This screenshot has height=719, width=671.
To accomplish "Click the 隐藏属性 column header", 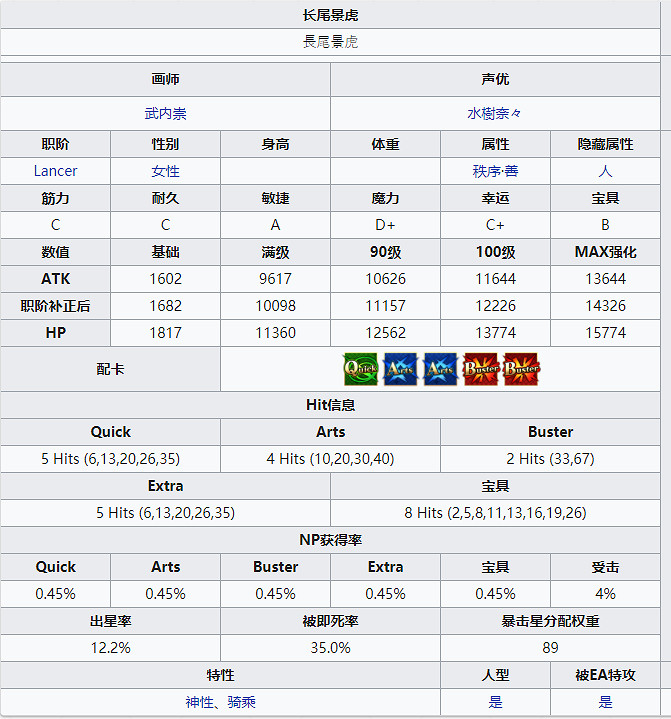I will point(605,144).
